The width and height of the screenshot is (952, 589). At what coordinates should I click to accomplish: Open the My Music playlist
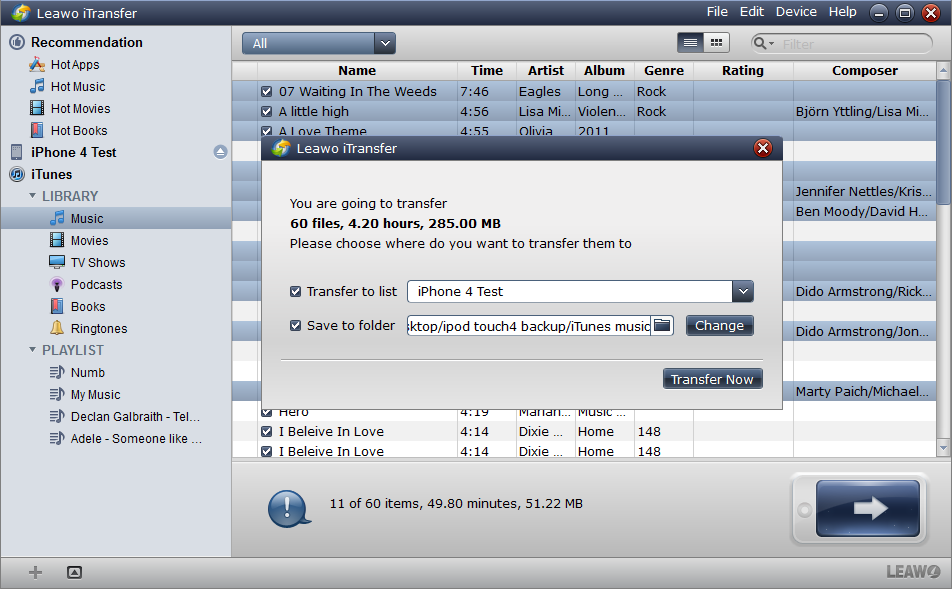(95, 394)
